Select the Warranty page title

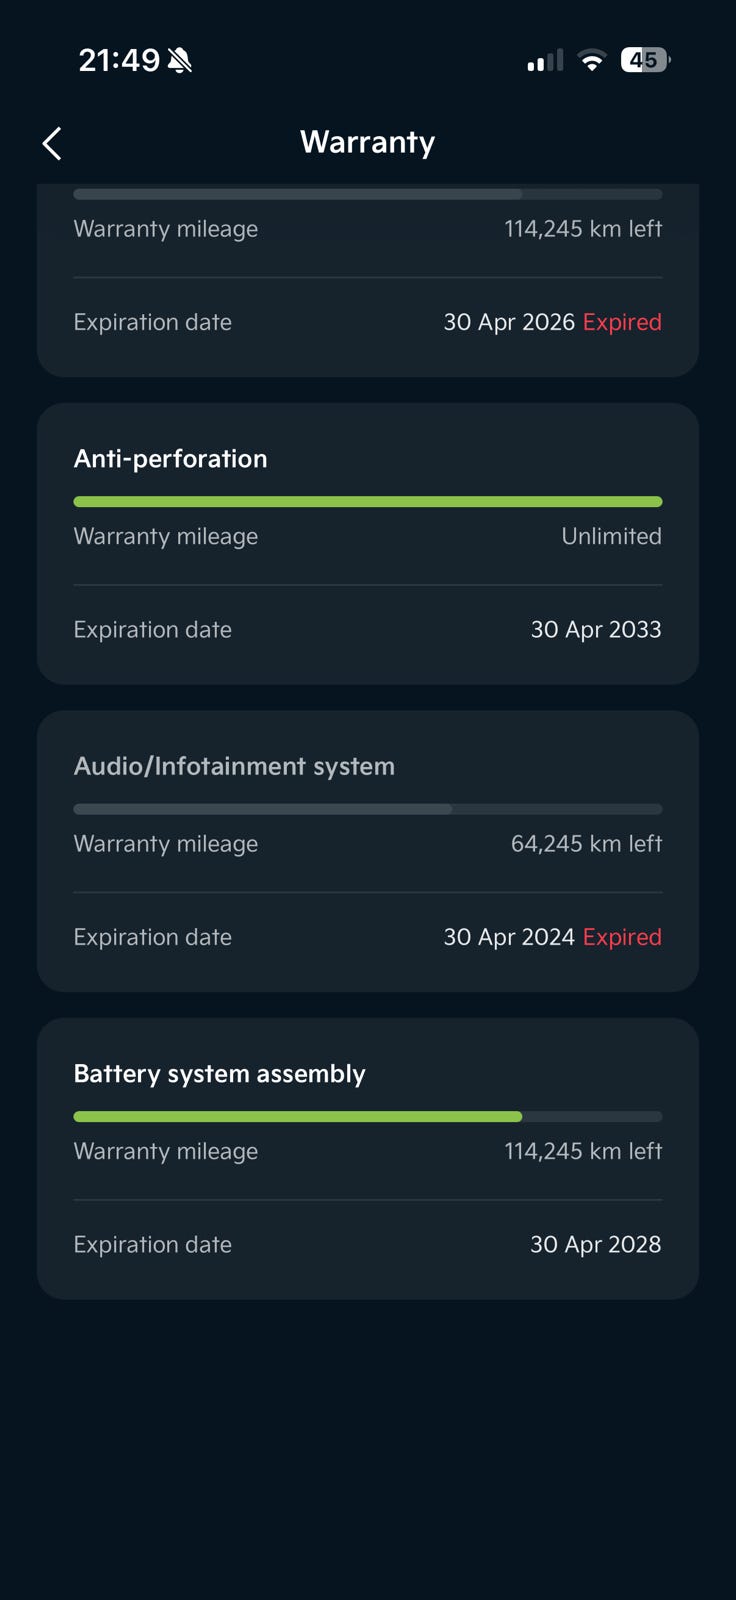(x=368, y=142)
